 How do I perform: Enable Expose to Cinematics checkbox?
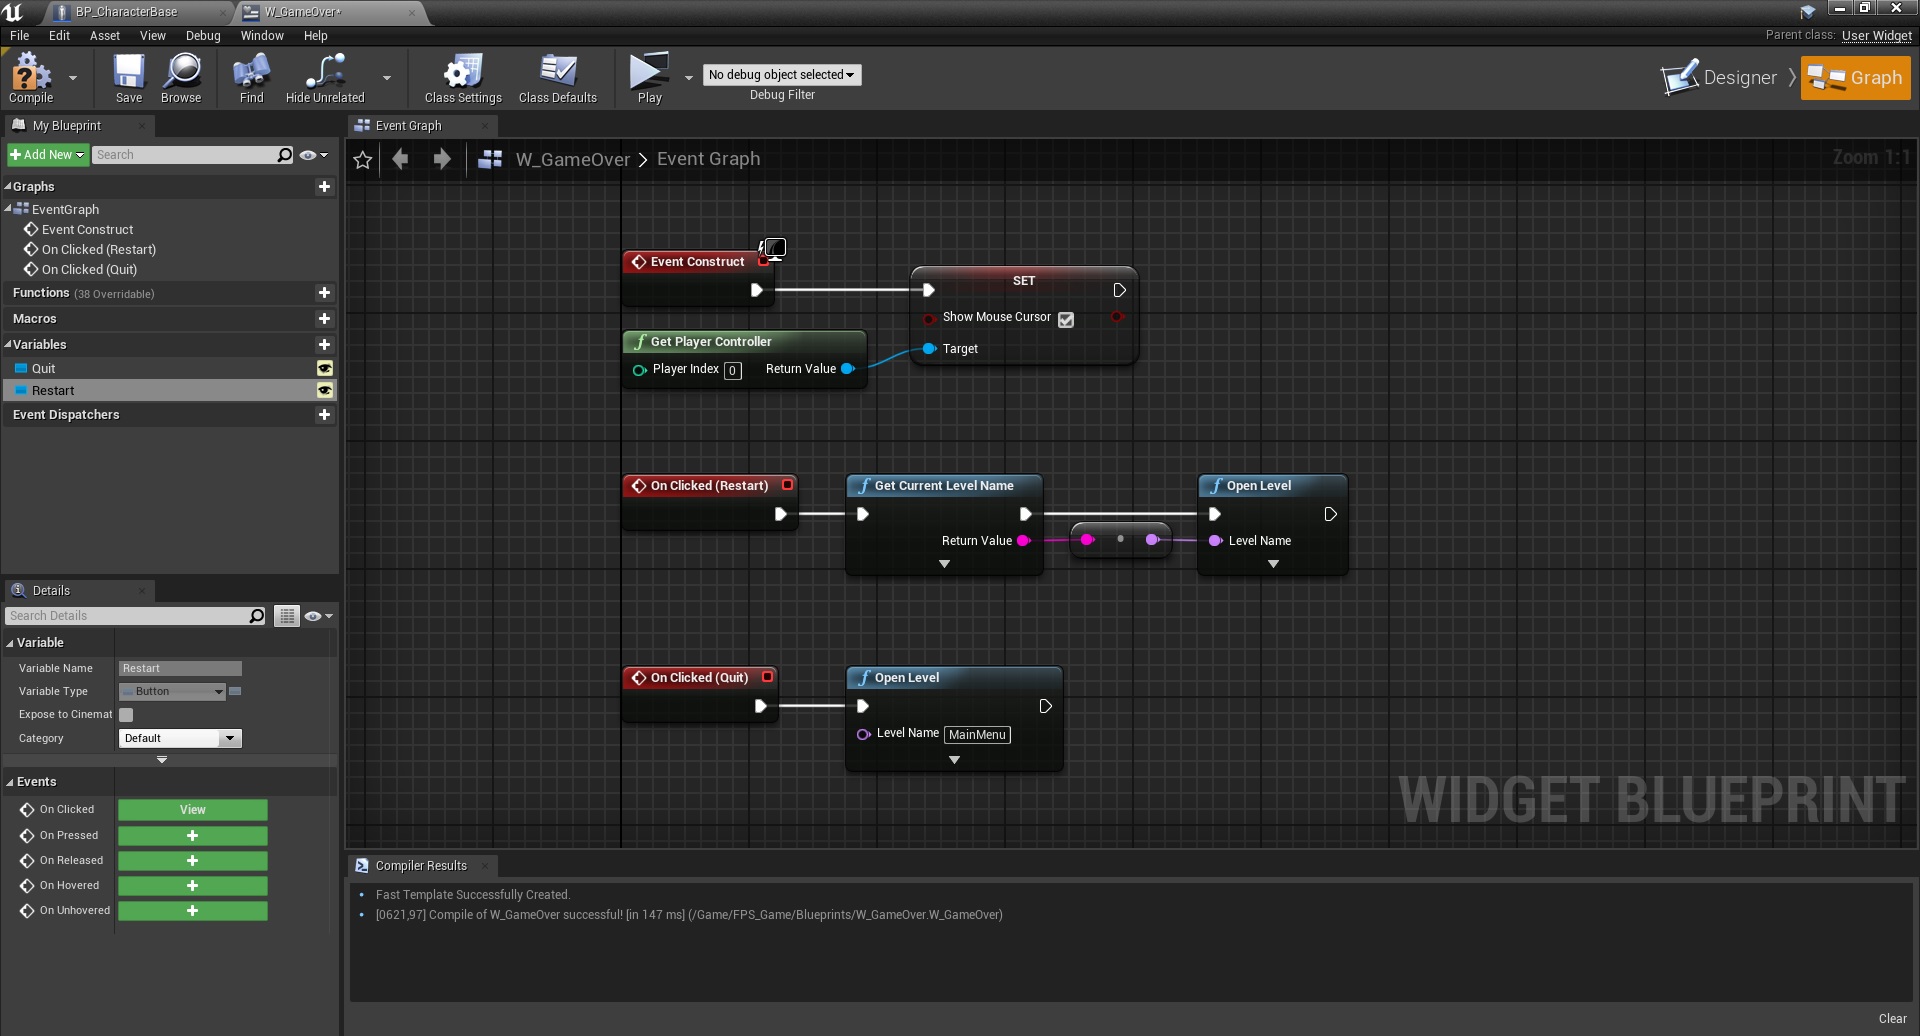pyautogui.click(x=126, y=715)
